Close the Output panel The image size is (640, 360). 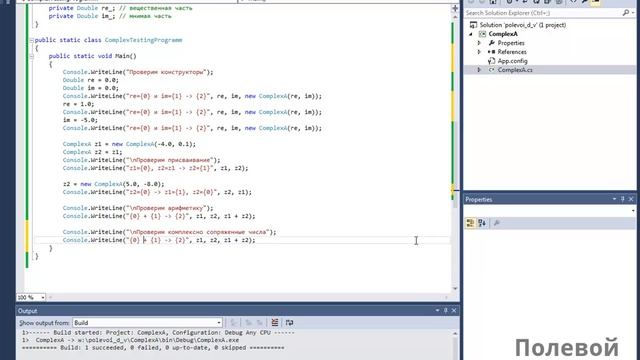[x=453, y=311]
